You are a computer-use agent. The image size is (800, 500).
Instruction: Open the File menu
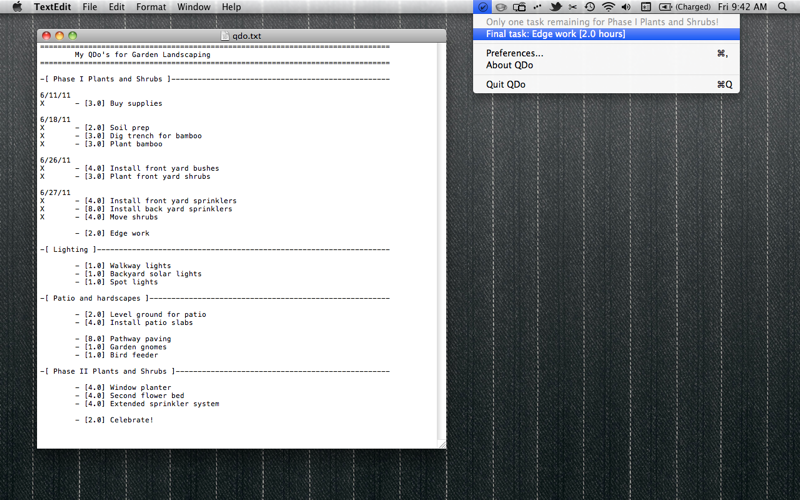pyautogui.click(x=90, y=7)
